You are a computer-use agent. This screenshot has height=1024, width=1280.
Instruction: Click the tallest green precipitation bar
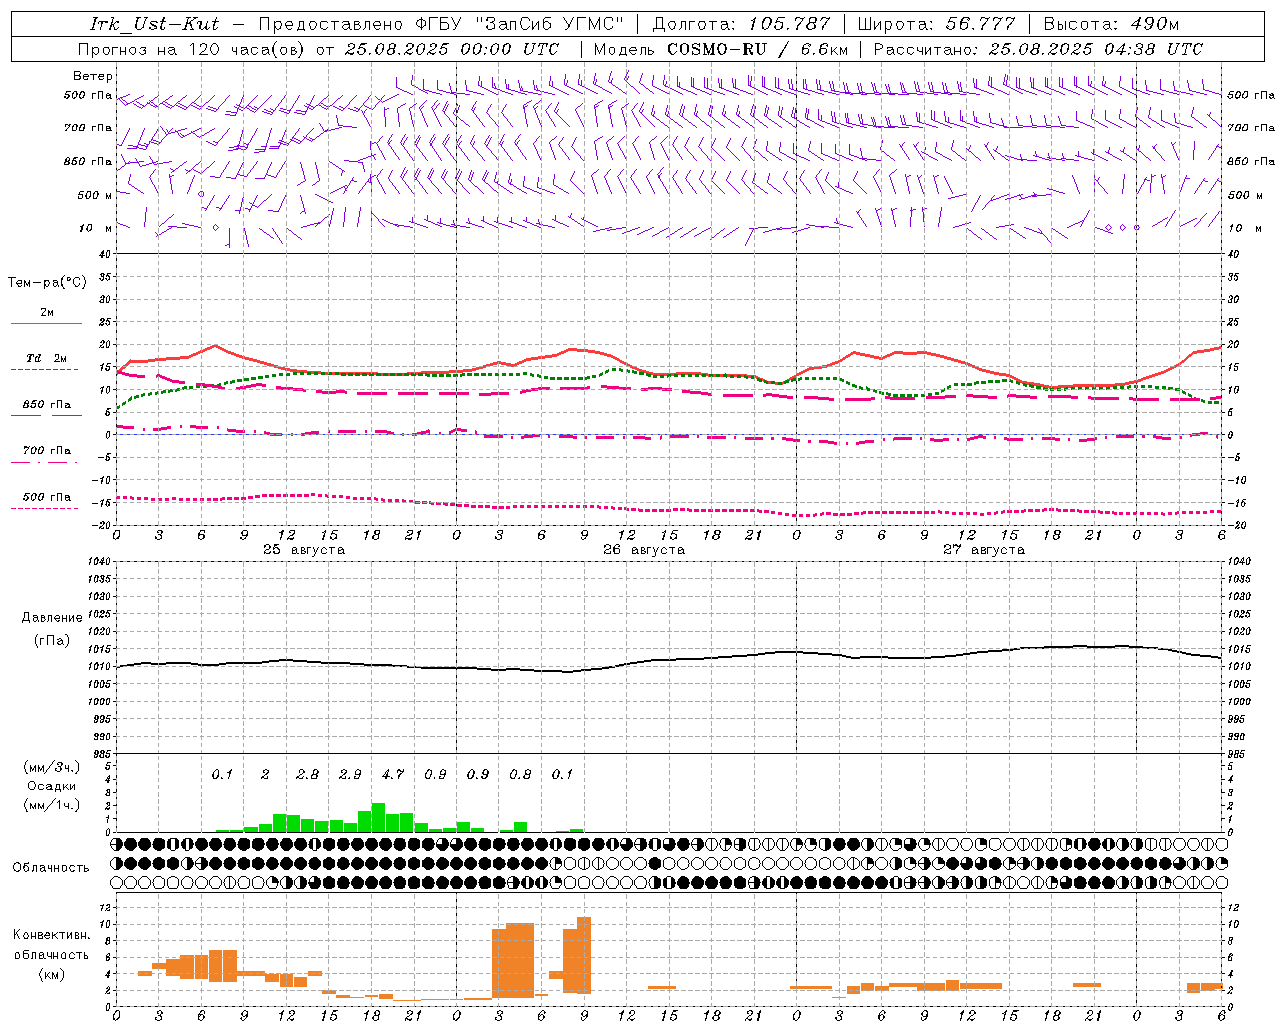click(x=378, y=817)
